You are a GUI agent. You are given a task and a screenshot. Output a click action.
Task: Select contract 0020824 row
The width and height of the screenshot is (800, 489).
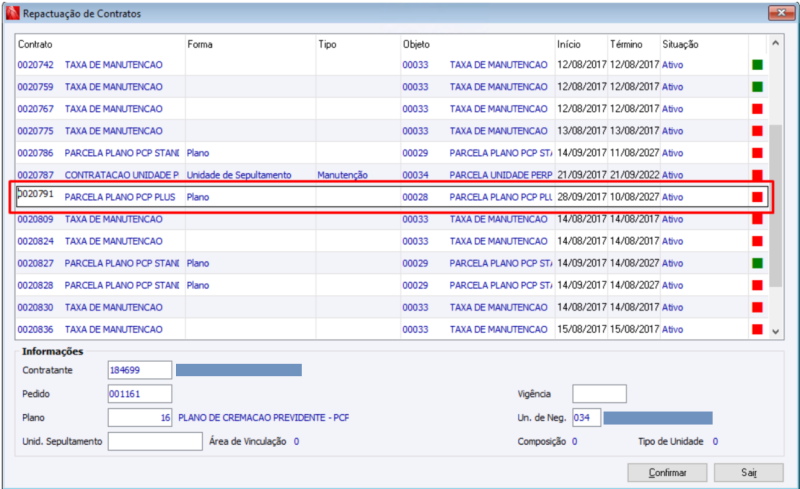point(392,241)
